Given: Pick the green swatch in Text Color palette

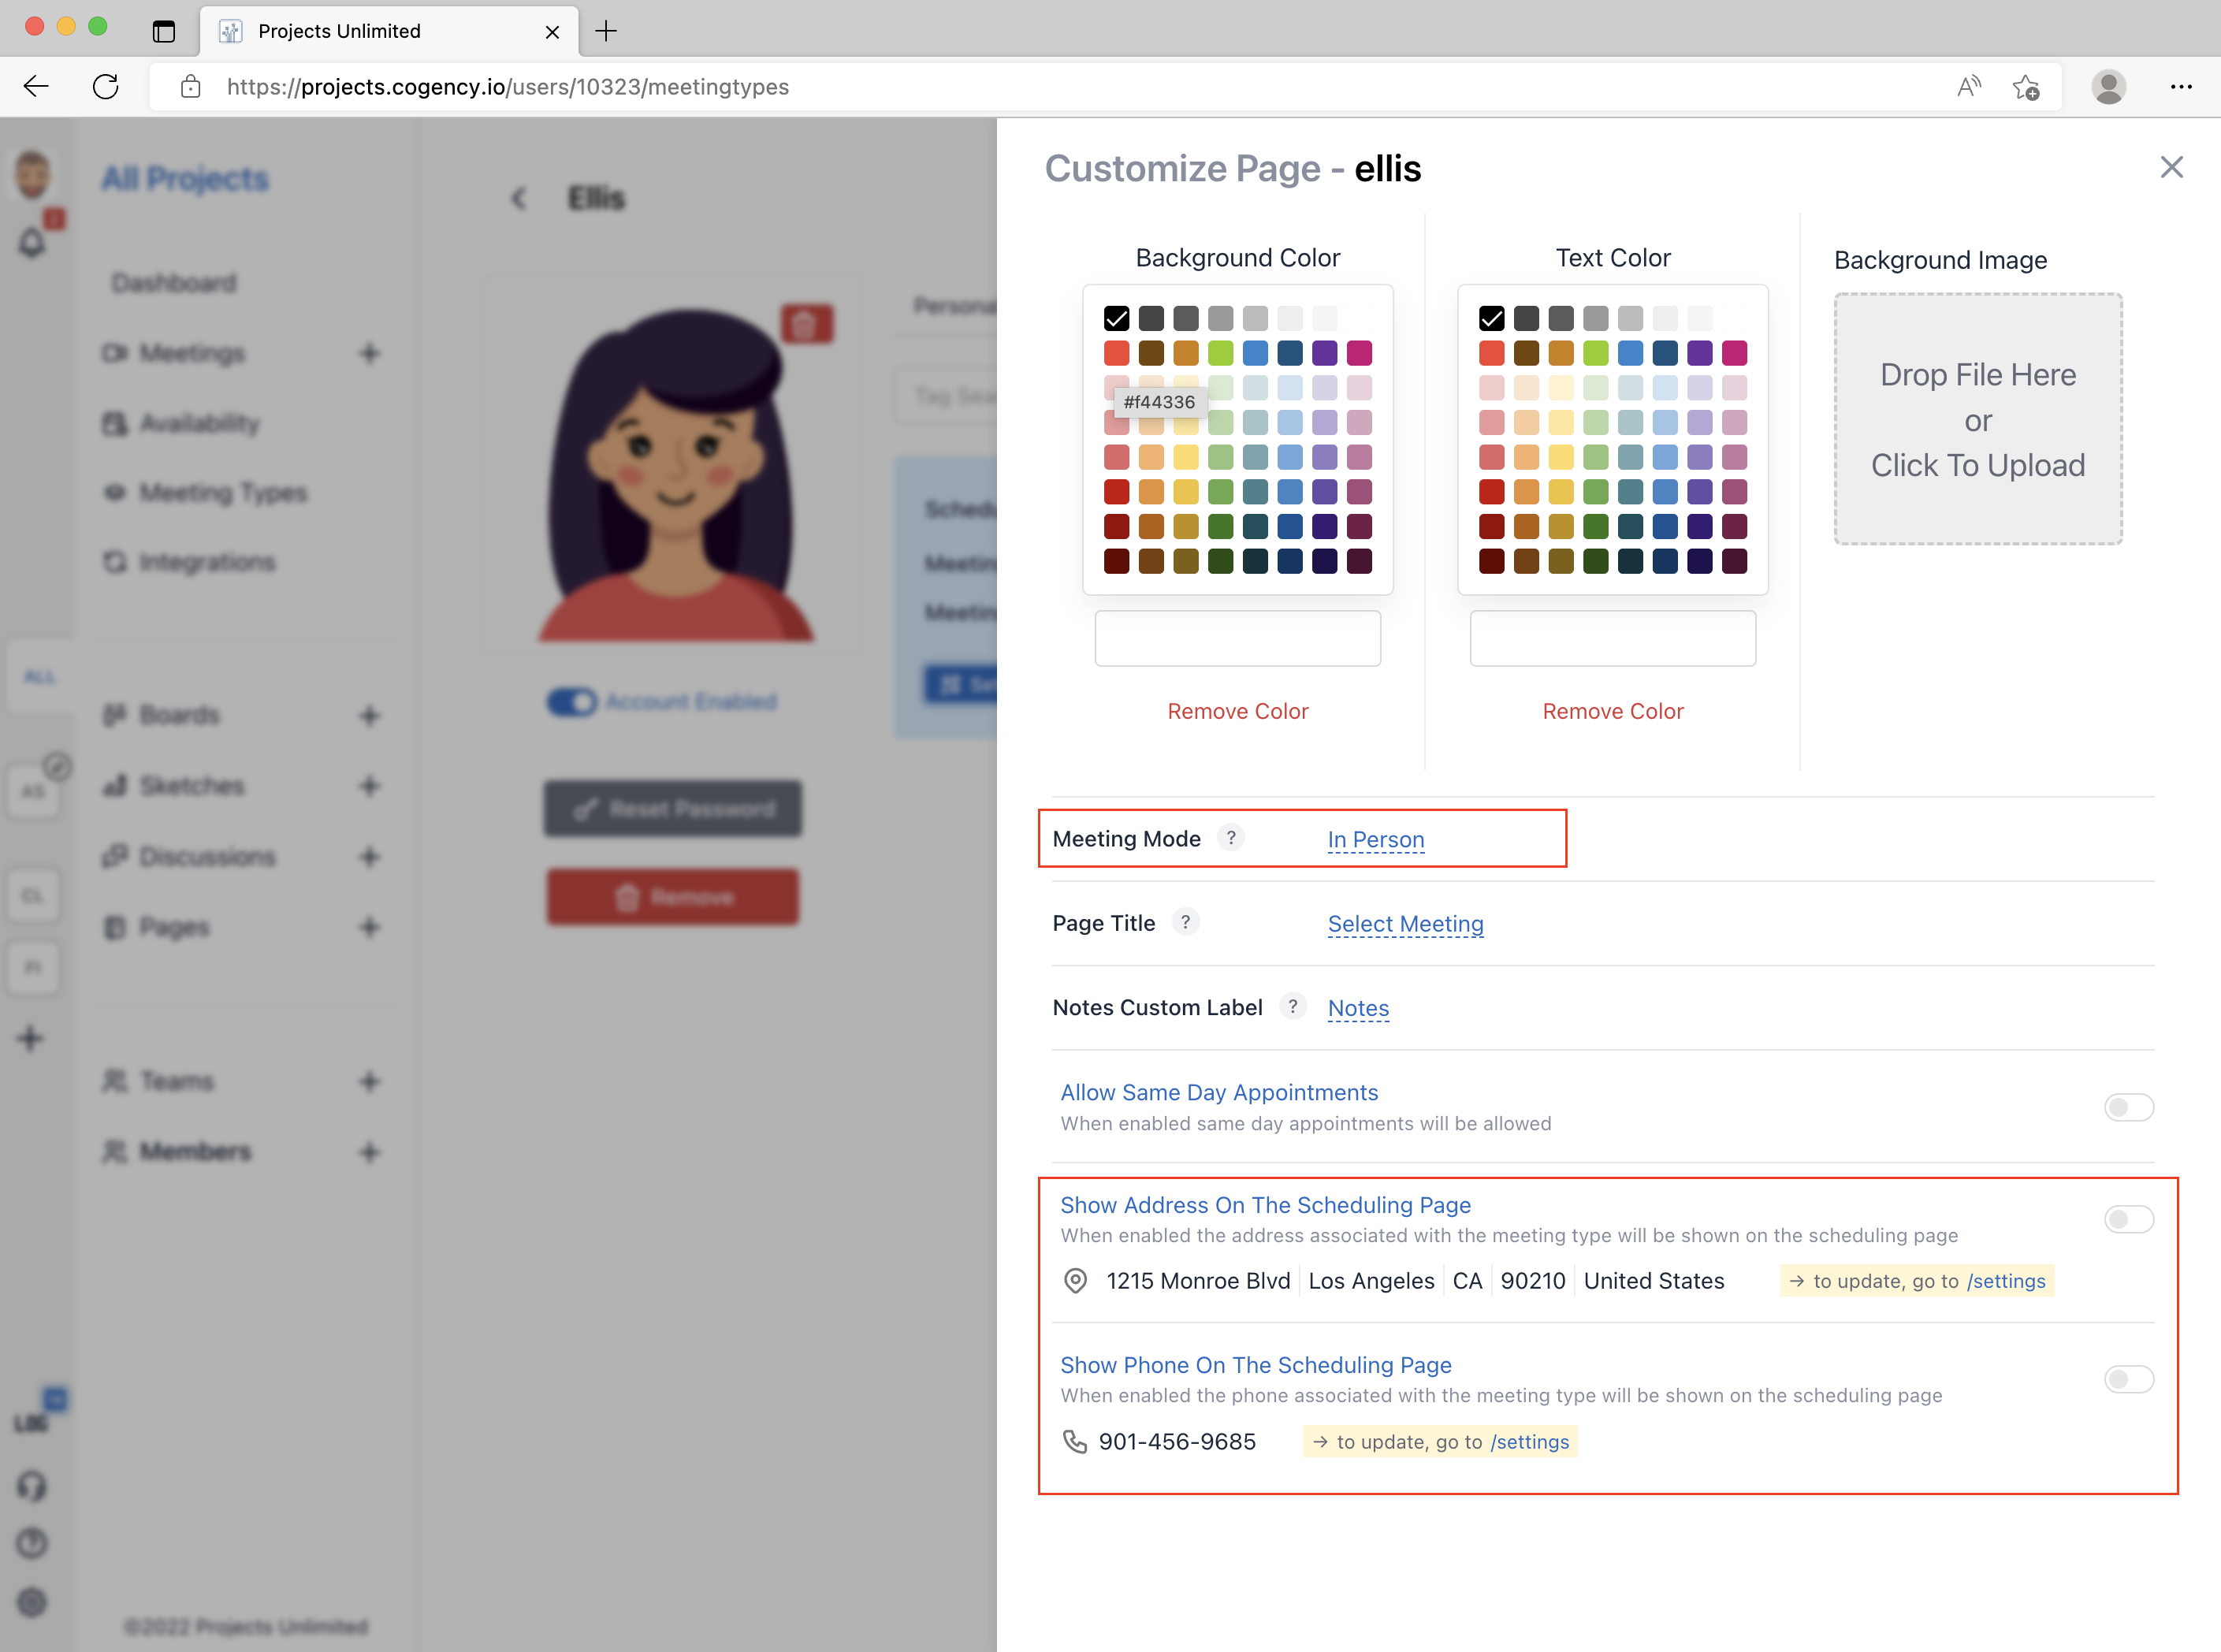Looking at the screenshot, I should click(x=1595, y=353).
